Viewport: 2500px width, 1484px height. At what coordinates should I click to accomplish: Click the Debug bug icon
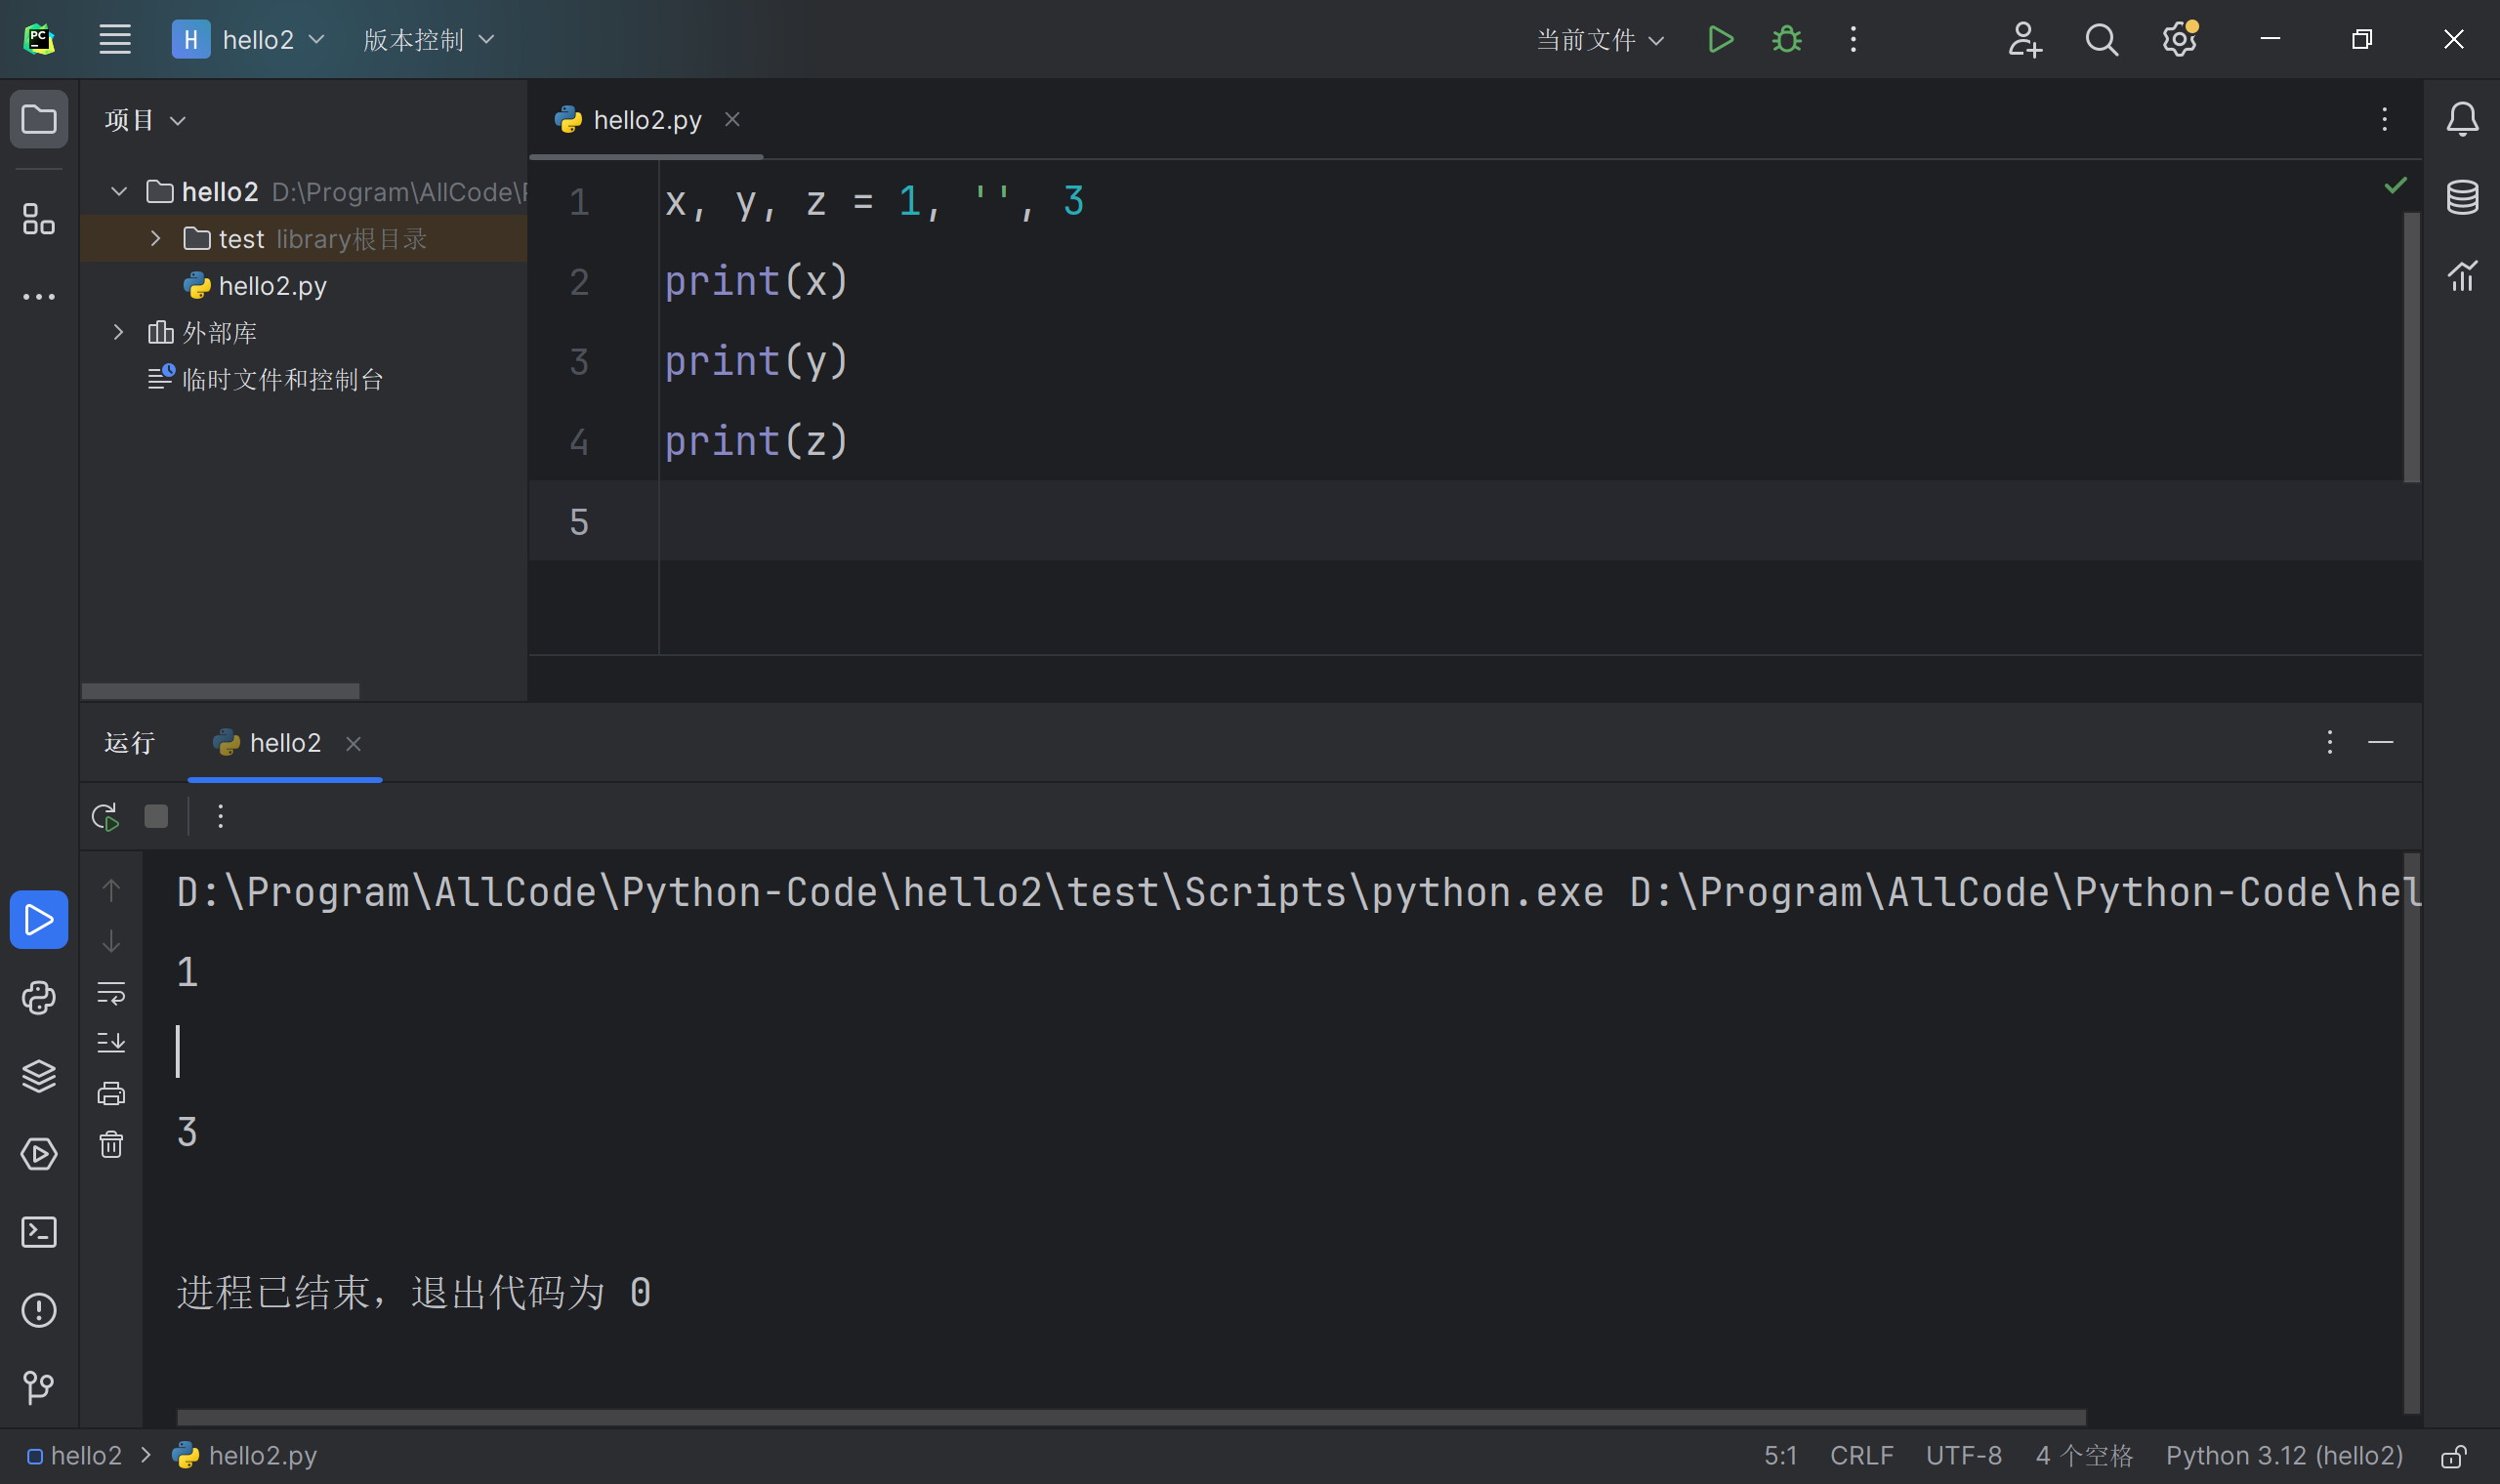coord(1787,40)
